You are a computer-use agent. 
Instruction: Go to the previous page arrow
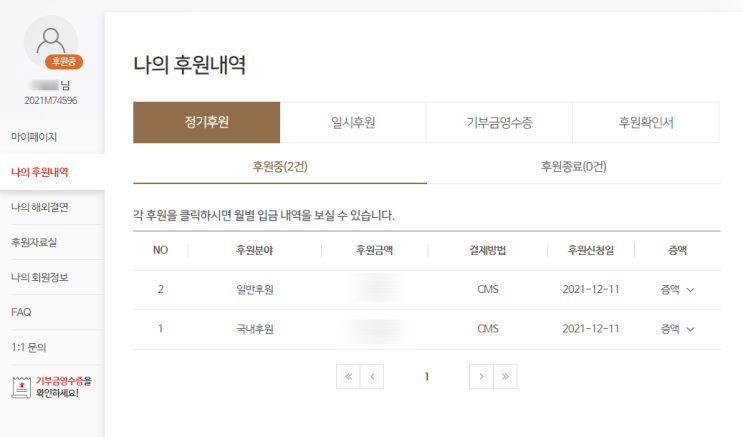372,376
